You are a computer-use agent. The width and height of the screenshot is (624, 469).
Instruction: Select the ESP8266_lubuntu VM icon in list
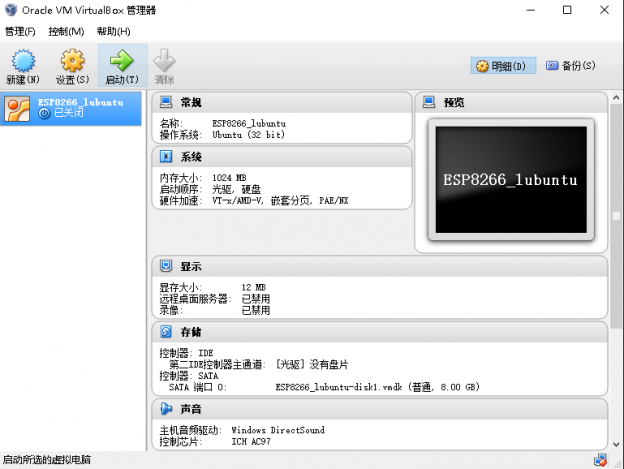tap(17, 109)
